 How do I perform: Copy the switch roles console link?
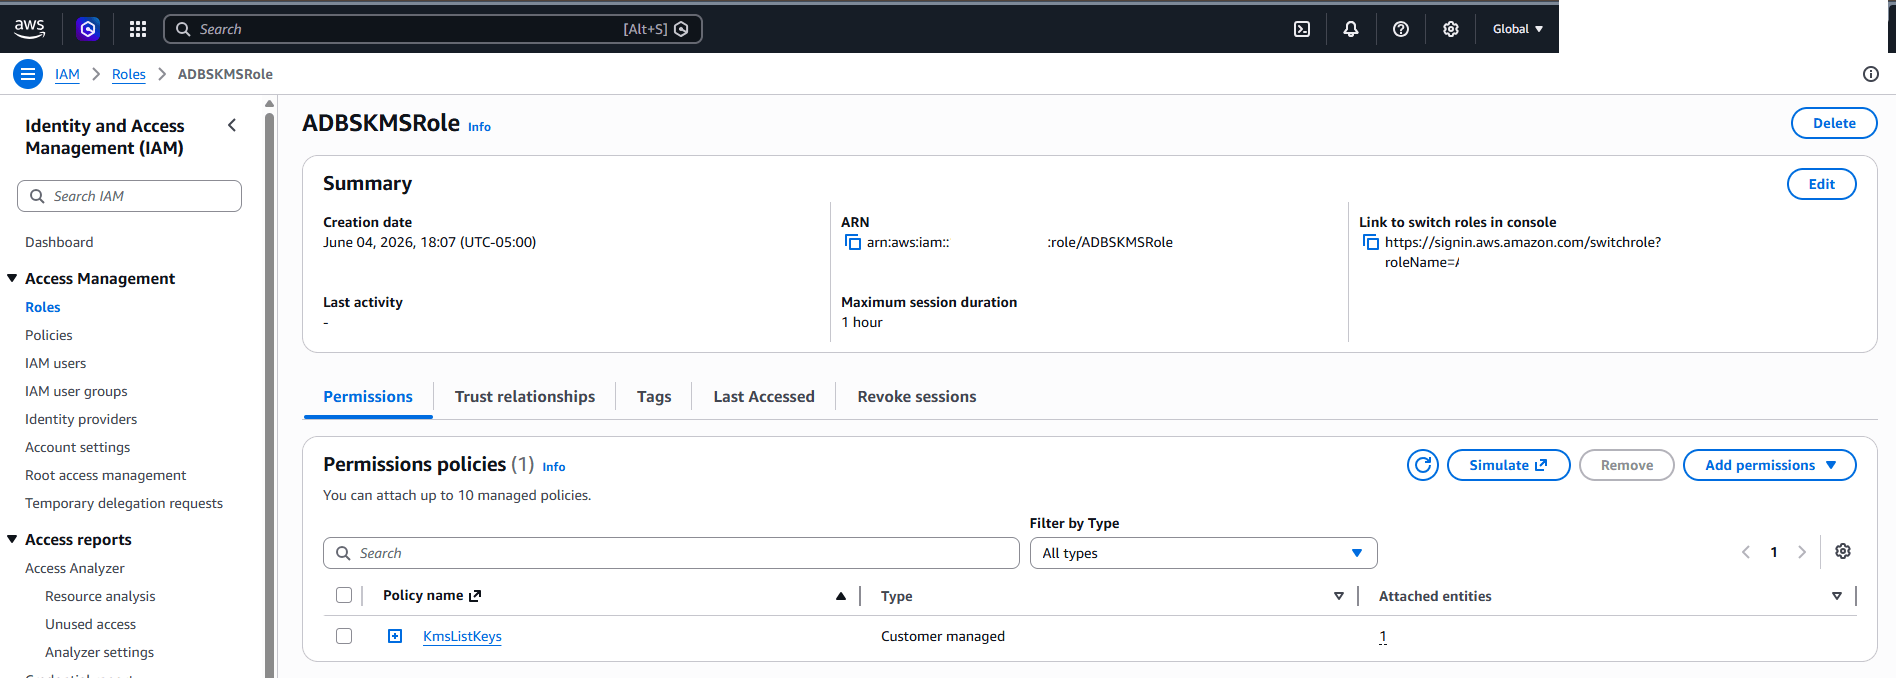point(1371,242)
